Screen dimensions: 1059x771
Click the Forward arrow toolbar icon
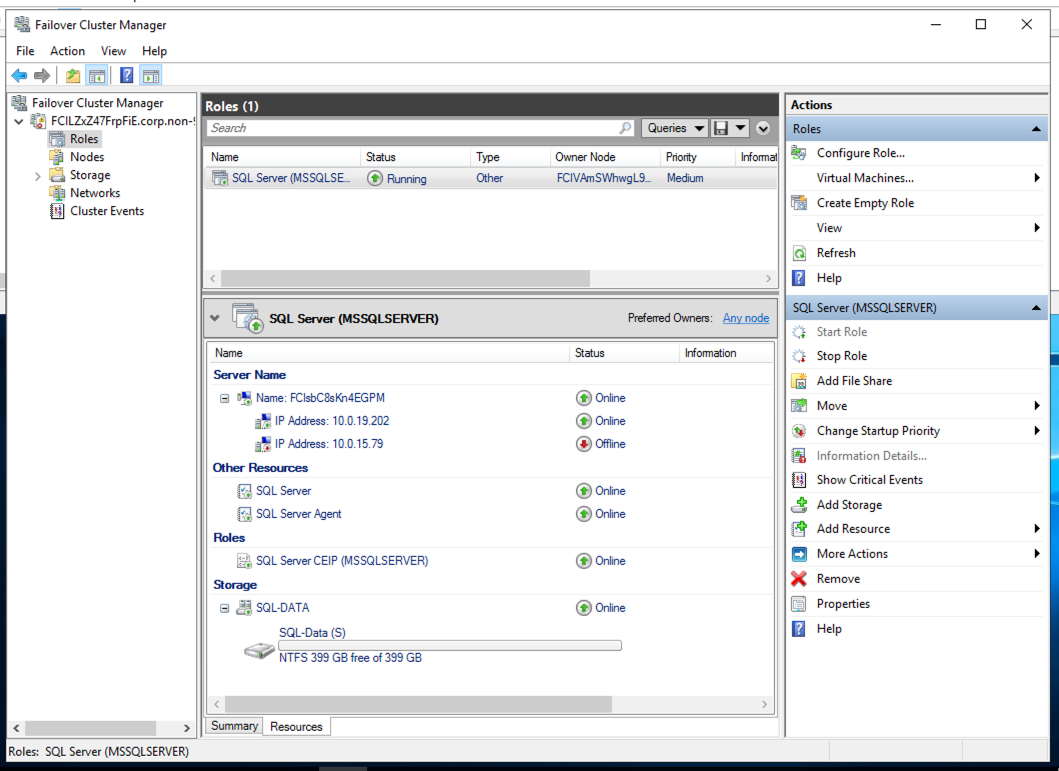[42, 76]
